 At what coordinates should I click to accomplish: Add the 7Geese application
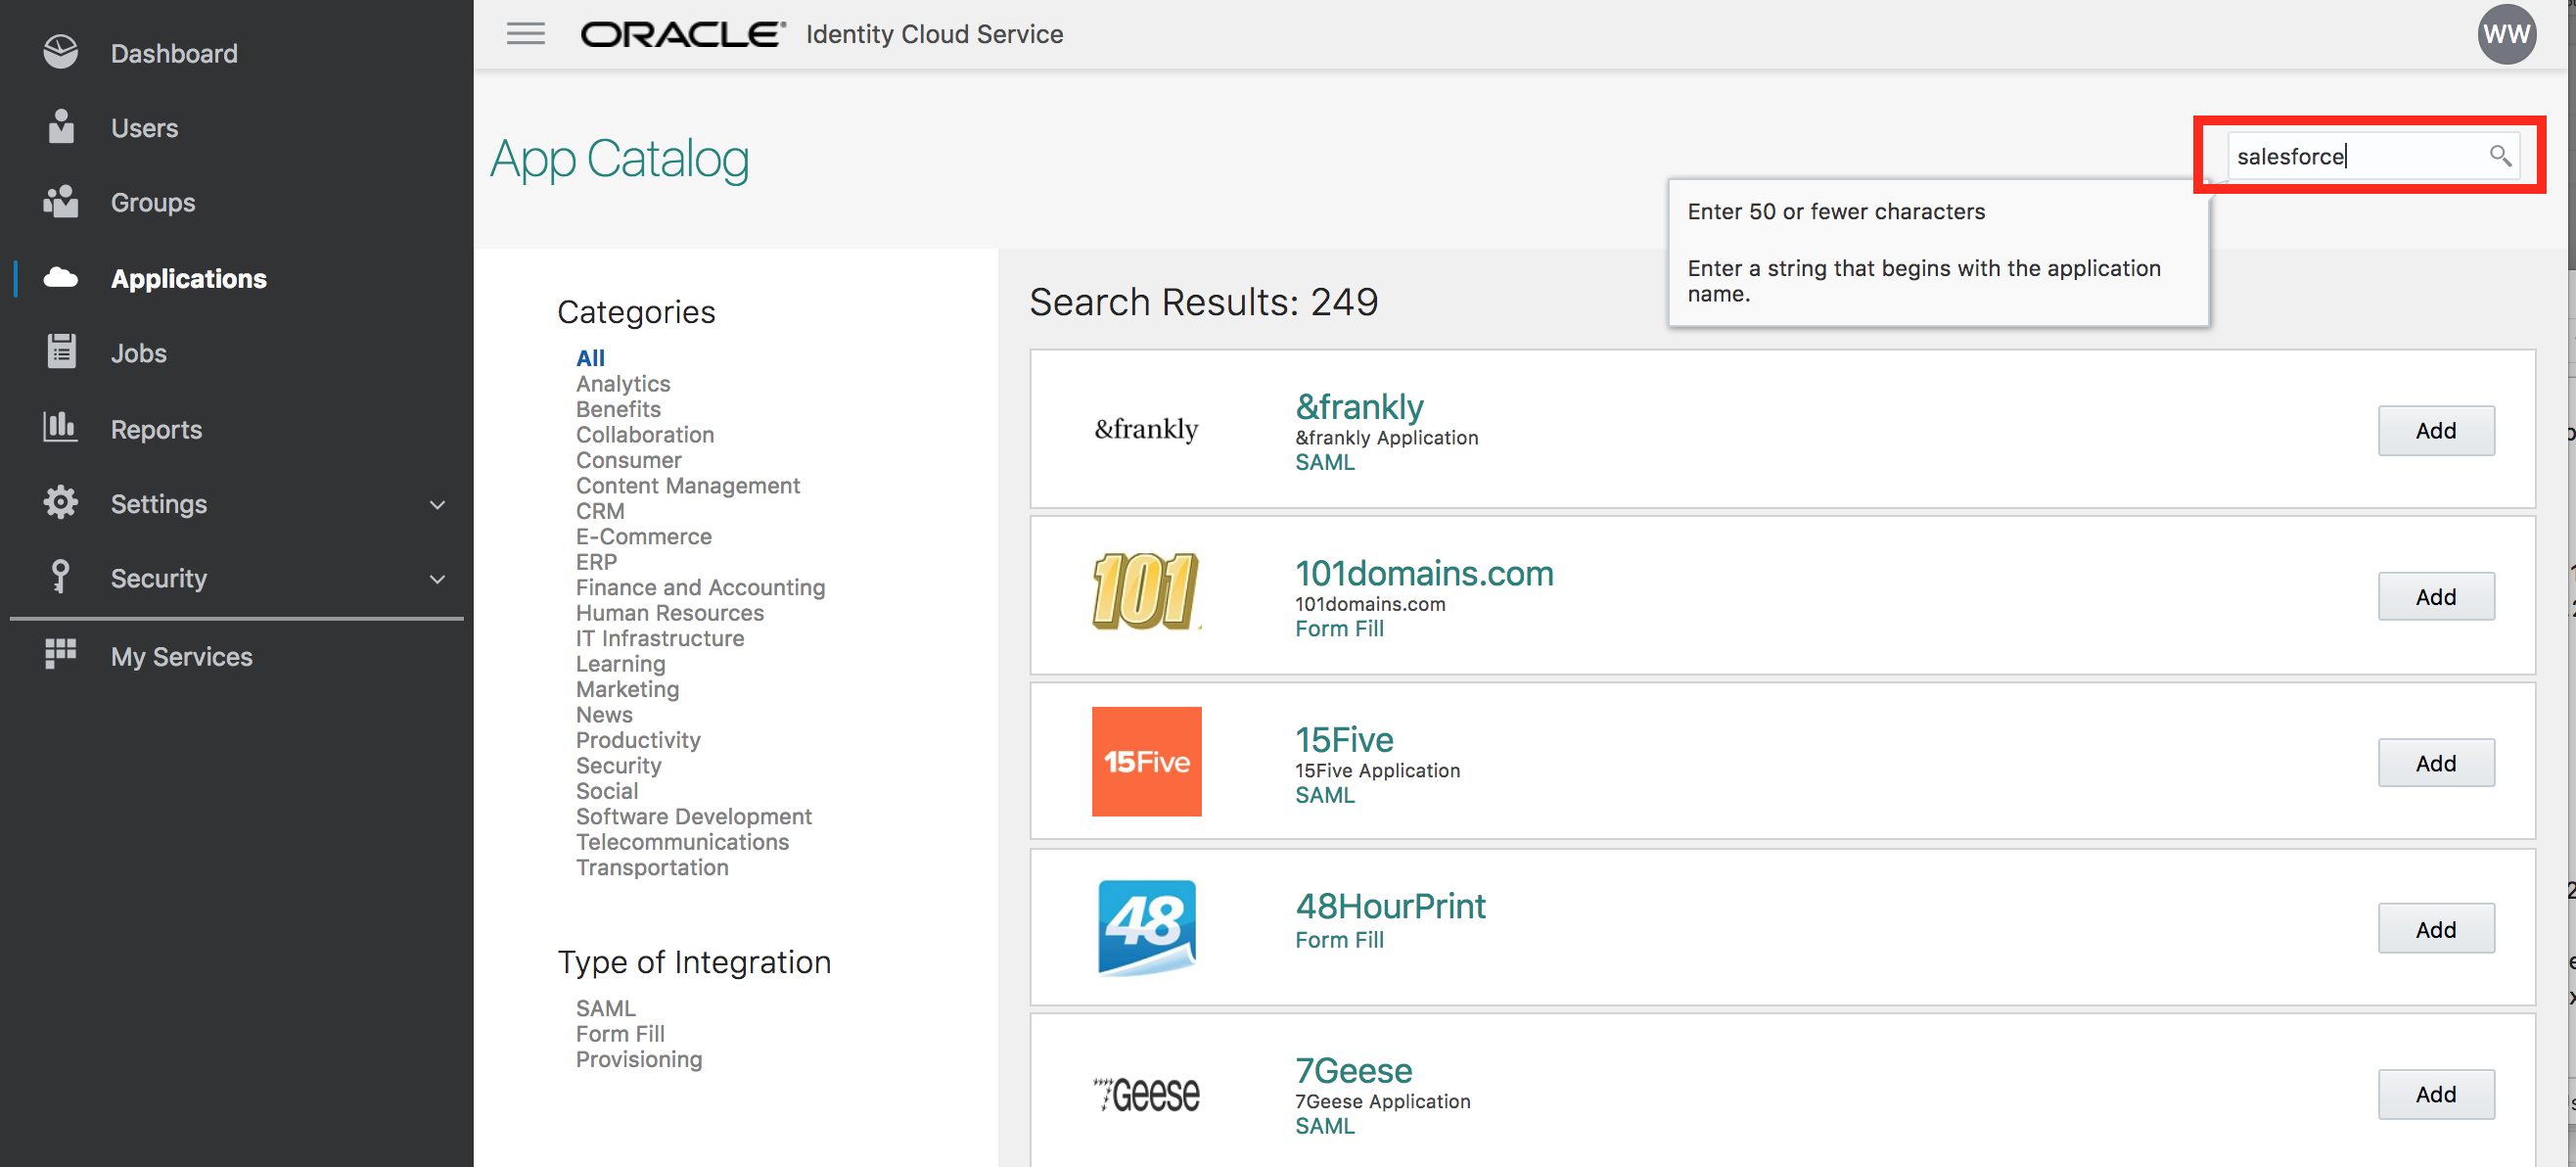pos(2435,1094)
